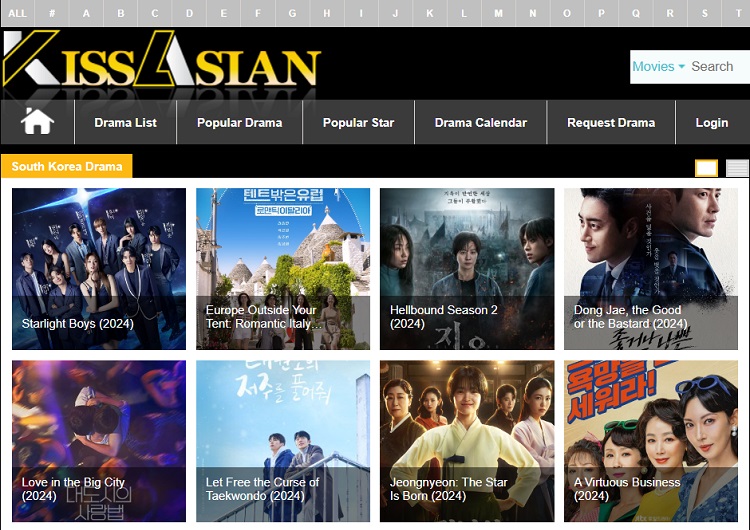Go to Popular Star section
This screenshot has width=750, height=530.
[x=358, y=123]
